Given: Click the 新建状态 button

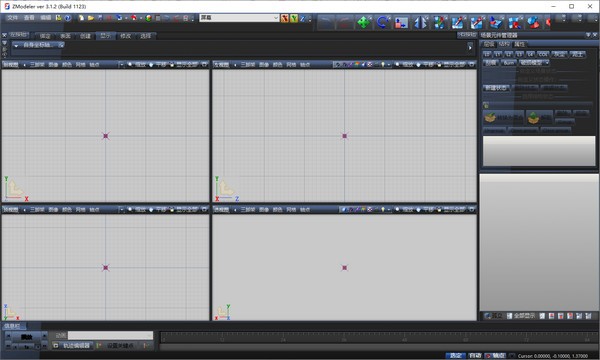Looking at the screenshot, I should [496, 88].
